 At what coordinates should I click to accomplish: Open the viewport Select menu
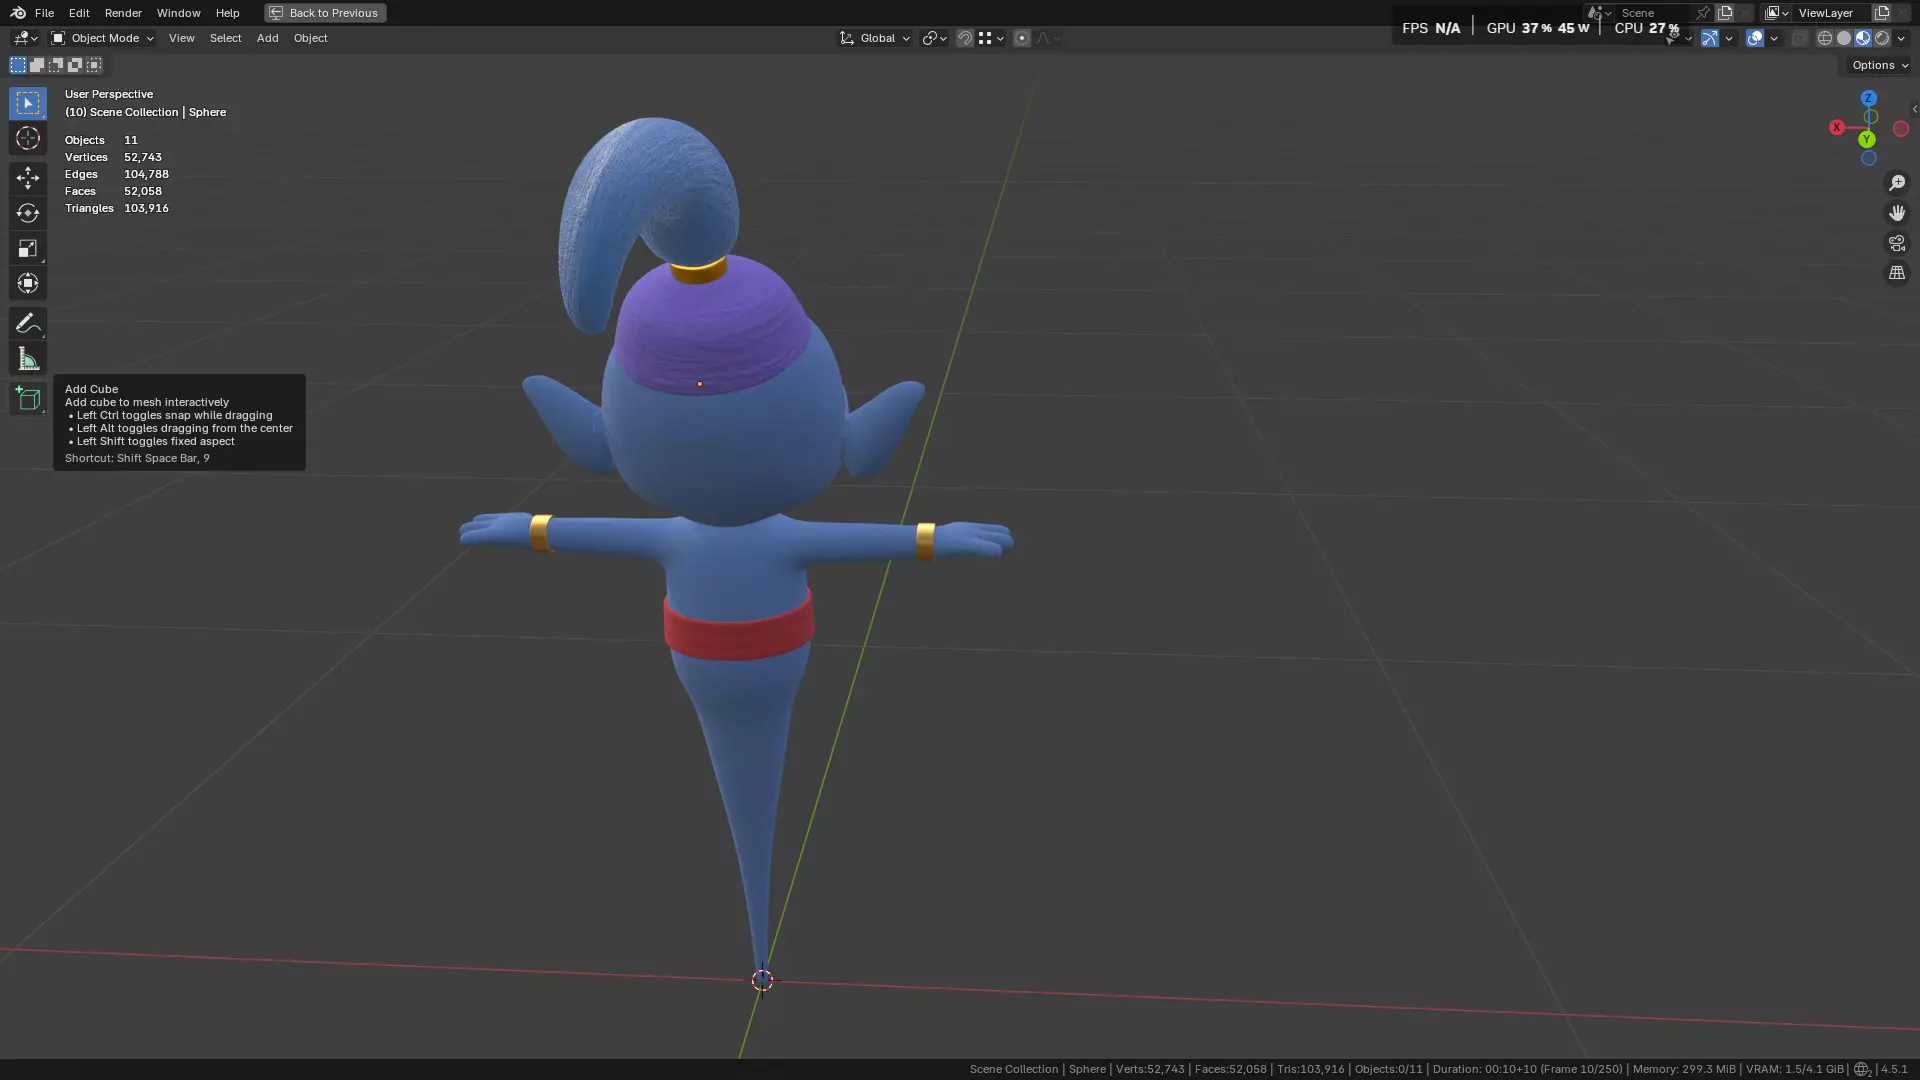[x=225, y=38]
